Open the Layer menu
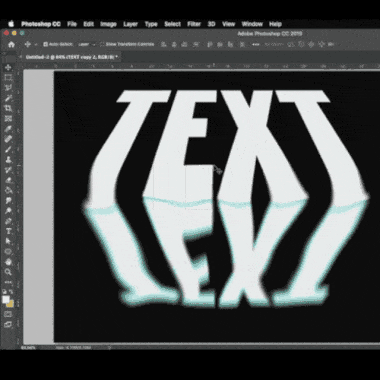Image resolution: width=380 pixels, height=380 pixels. point(130,24)
